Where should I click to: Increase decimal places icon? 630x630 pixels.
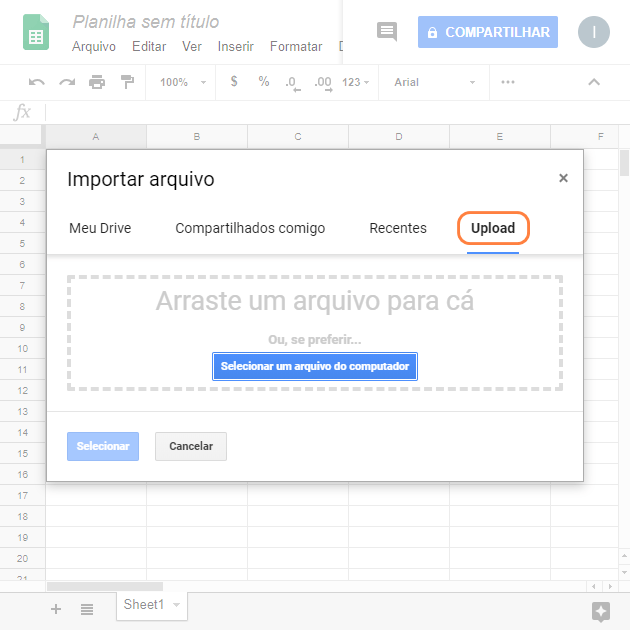[323, 83]
